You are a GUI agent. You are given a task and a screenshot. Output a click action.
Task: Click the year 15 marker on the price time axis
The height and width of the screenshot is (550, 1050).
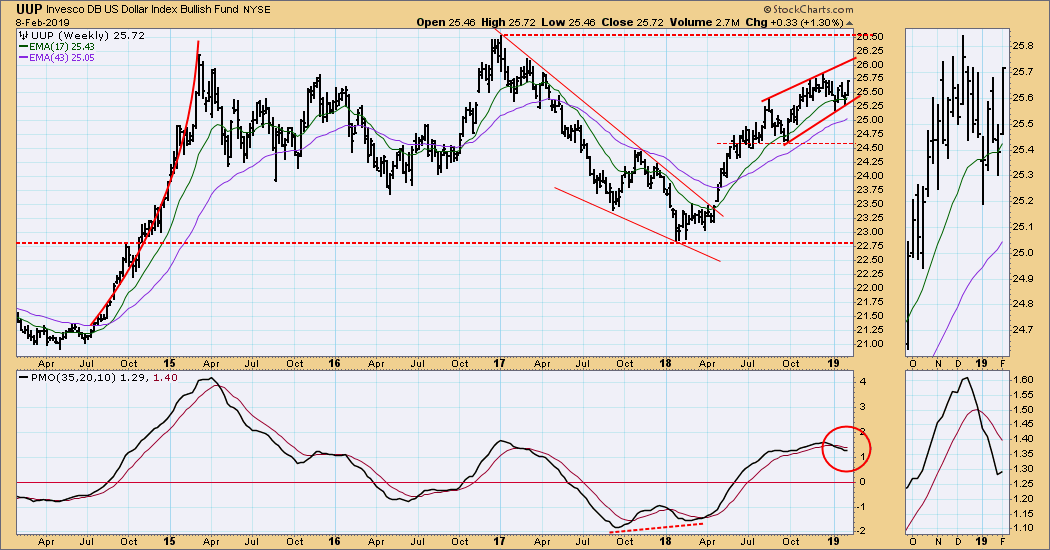click(x=170, y=363)
